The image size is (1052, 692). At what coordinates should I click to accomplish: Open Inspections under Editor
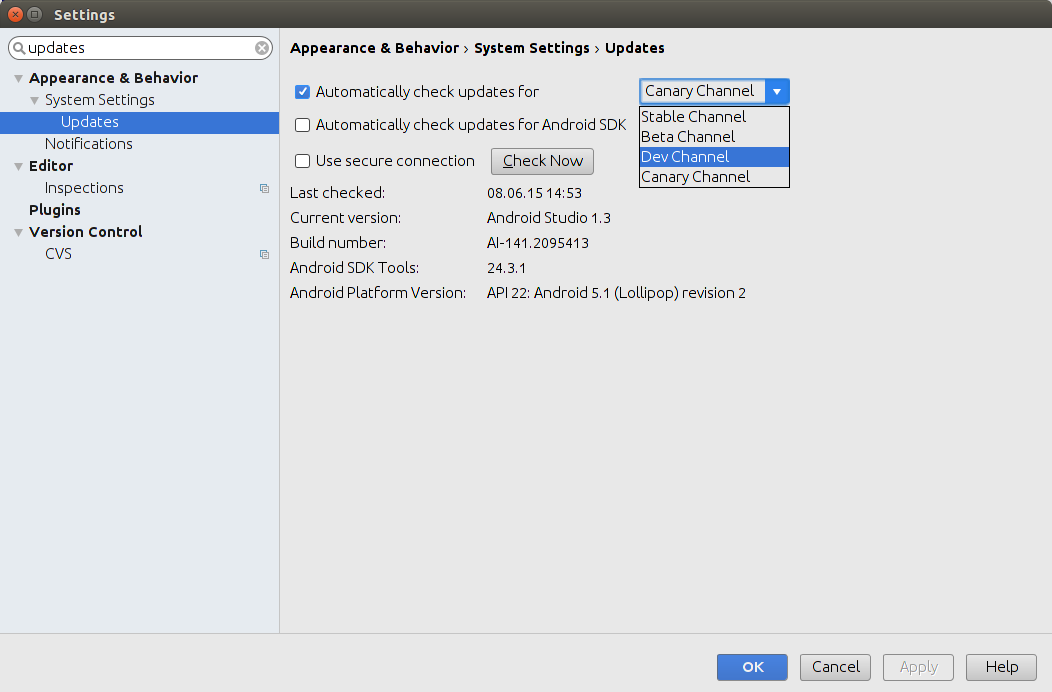[84, 188]
